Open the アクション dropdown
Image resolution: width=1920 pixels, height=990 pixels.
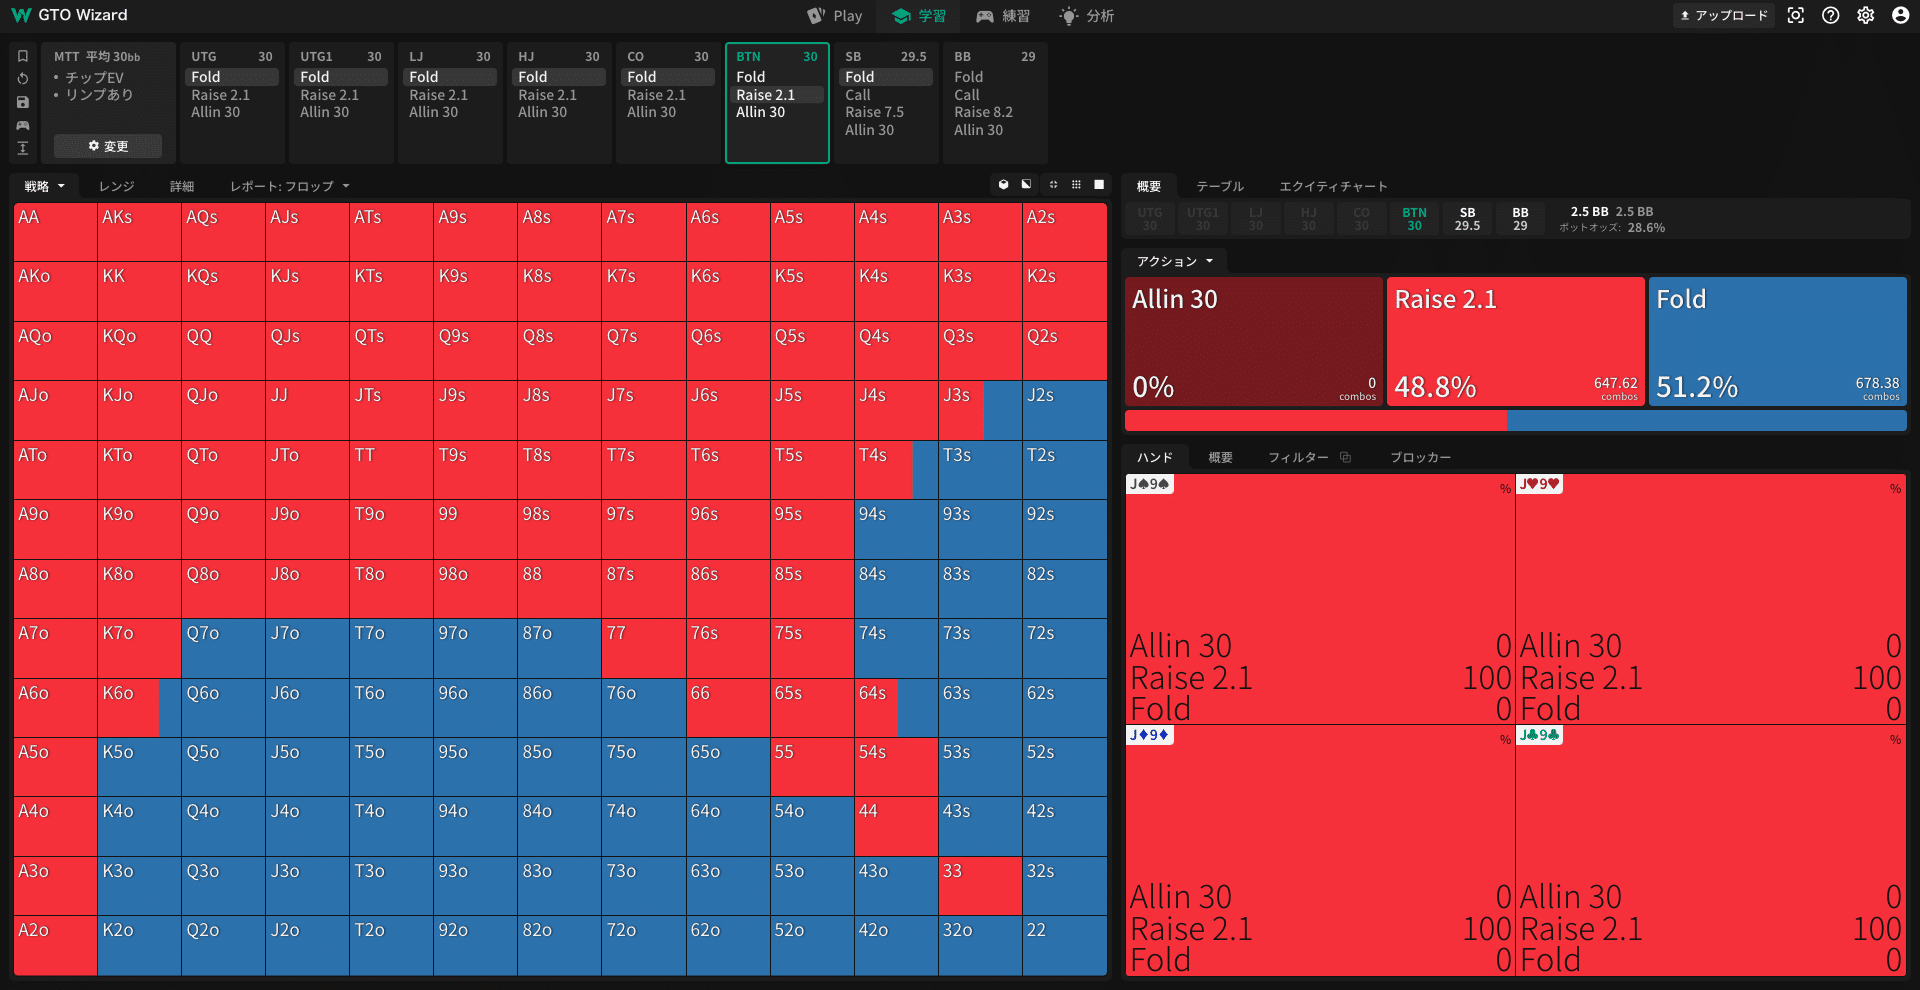(x=1175, y=261)
